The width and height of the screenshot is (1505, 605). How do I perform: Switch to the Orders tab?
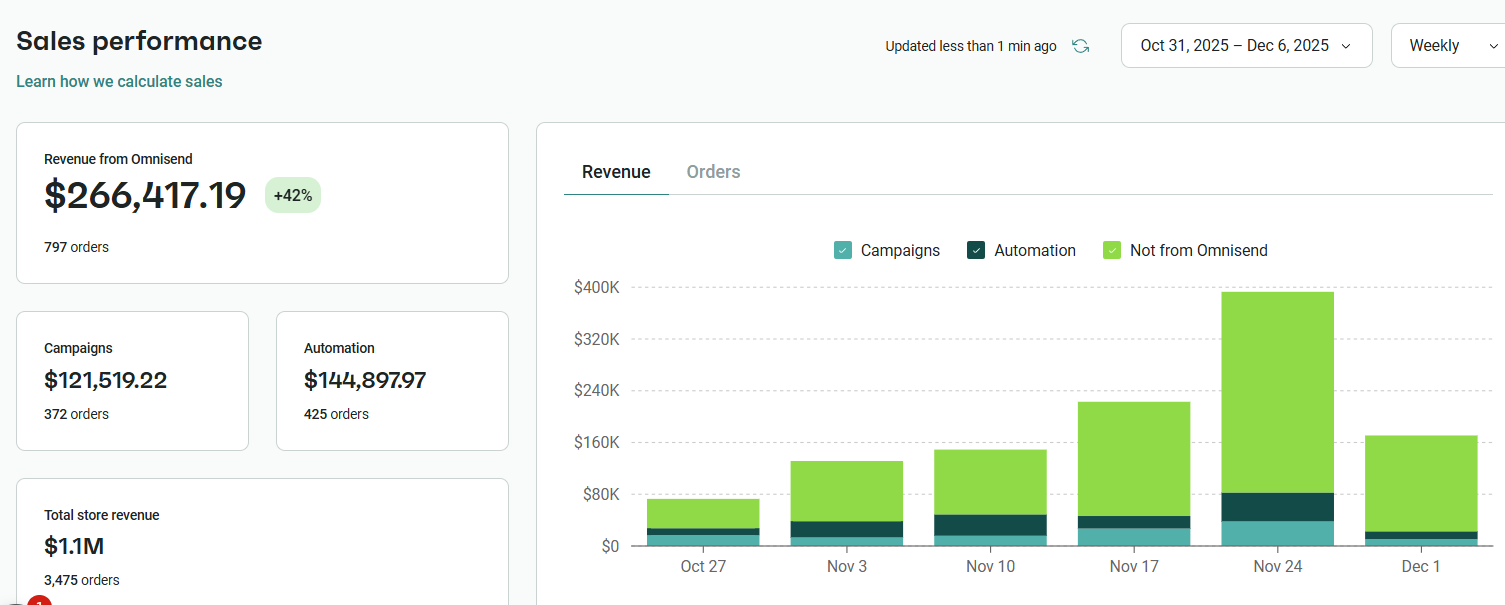click(x=713, y=171)
